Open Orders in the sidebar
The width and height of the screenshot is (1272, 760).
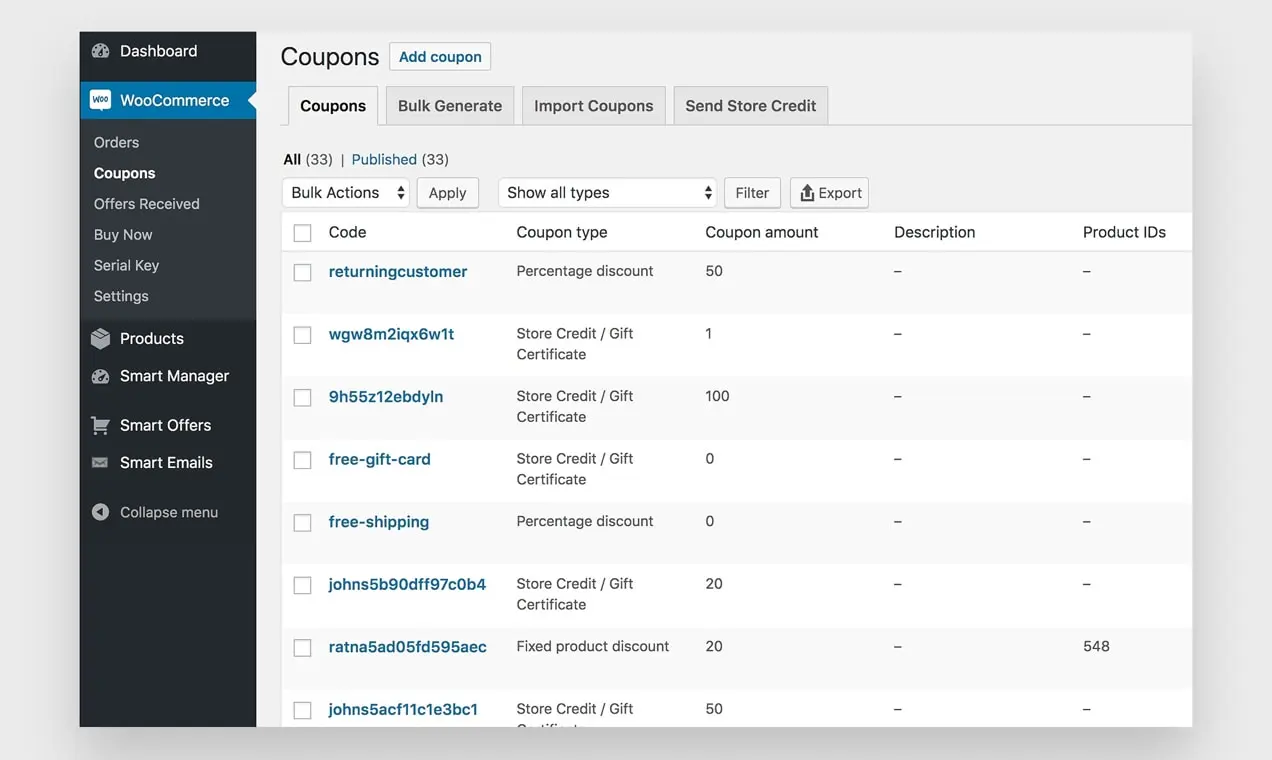click(116, 143)
